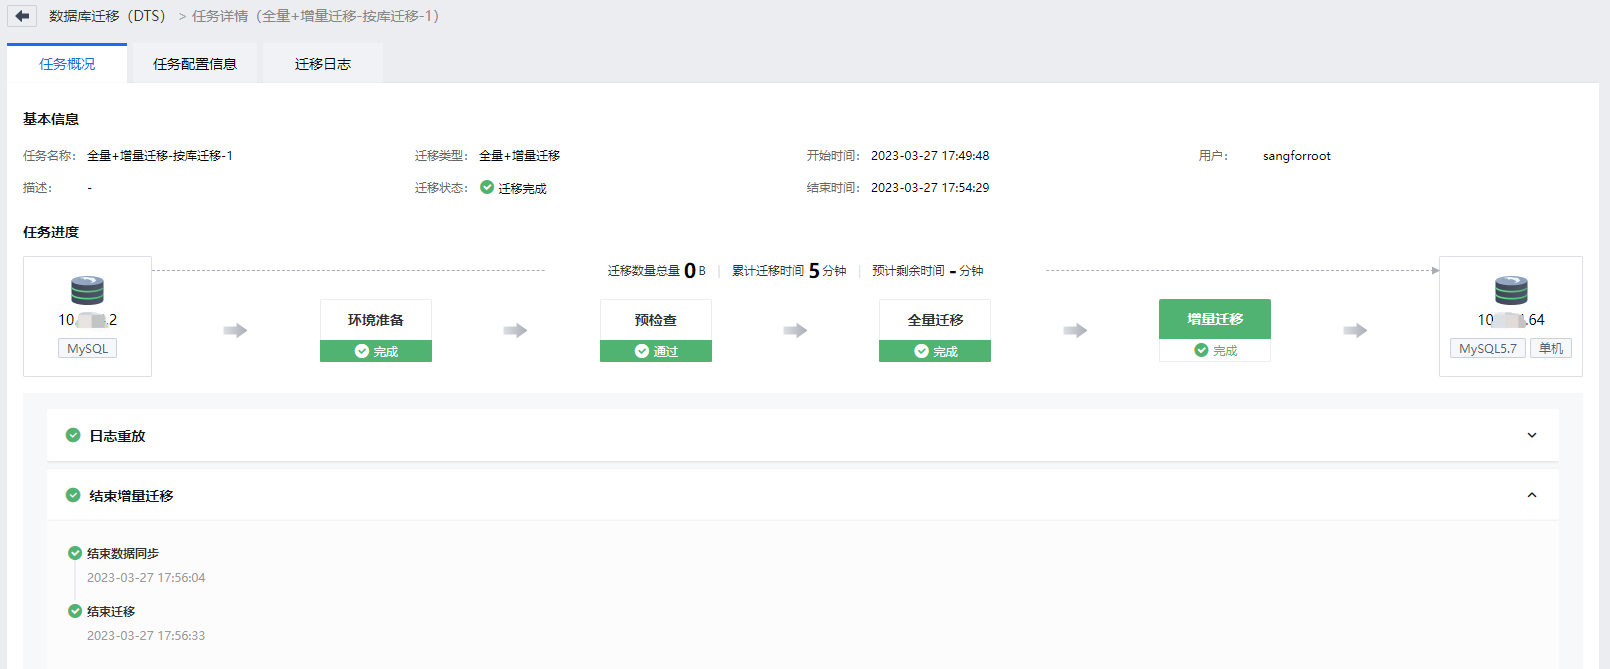Select the 环境准备 progress step

pyautogui.click(x=376, y=320)
